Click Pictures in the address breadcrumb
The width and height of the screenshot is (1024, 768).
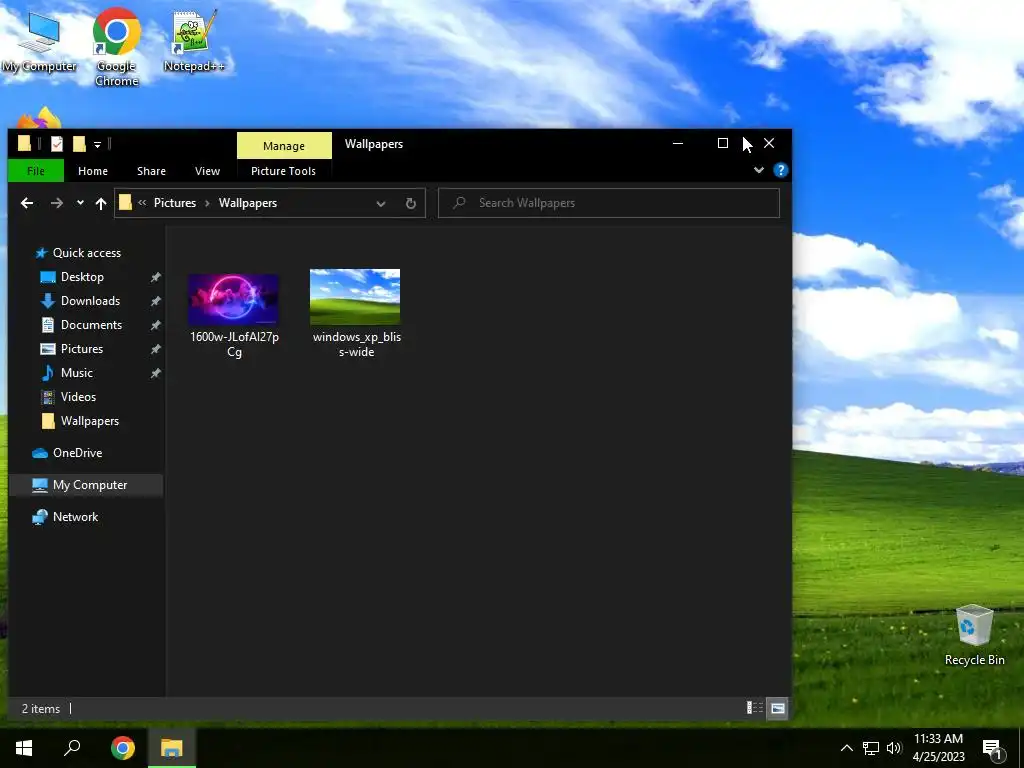pos(175,203)
